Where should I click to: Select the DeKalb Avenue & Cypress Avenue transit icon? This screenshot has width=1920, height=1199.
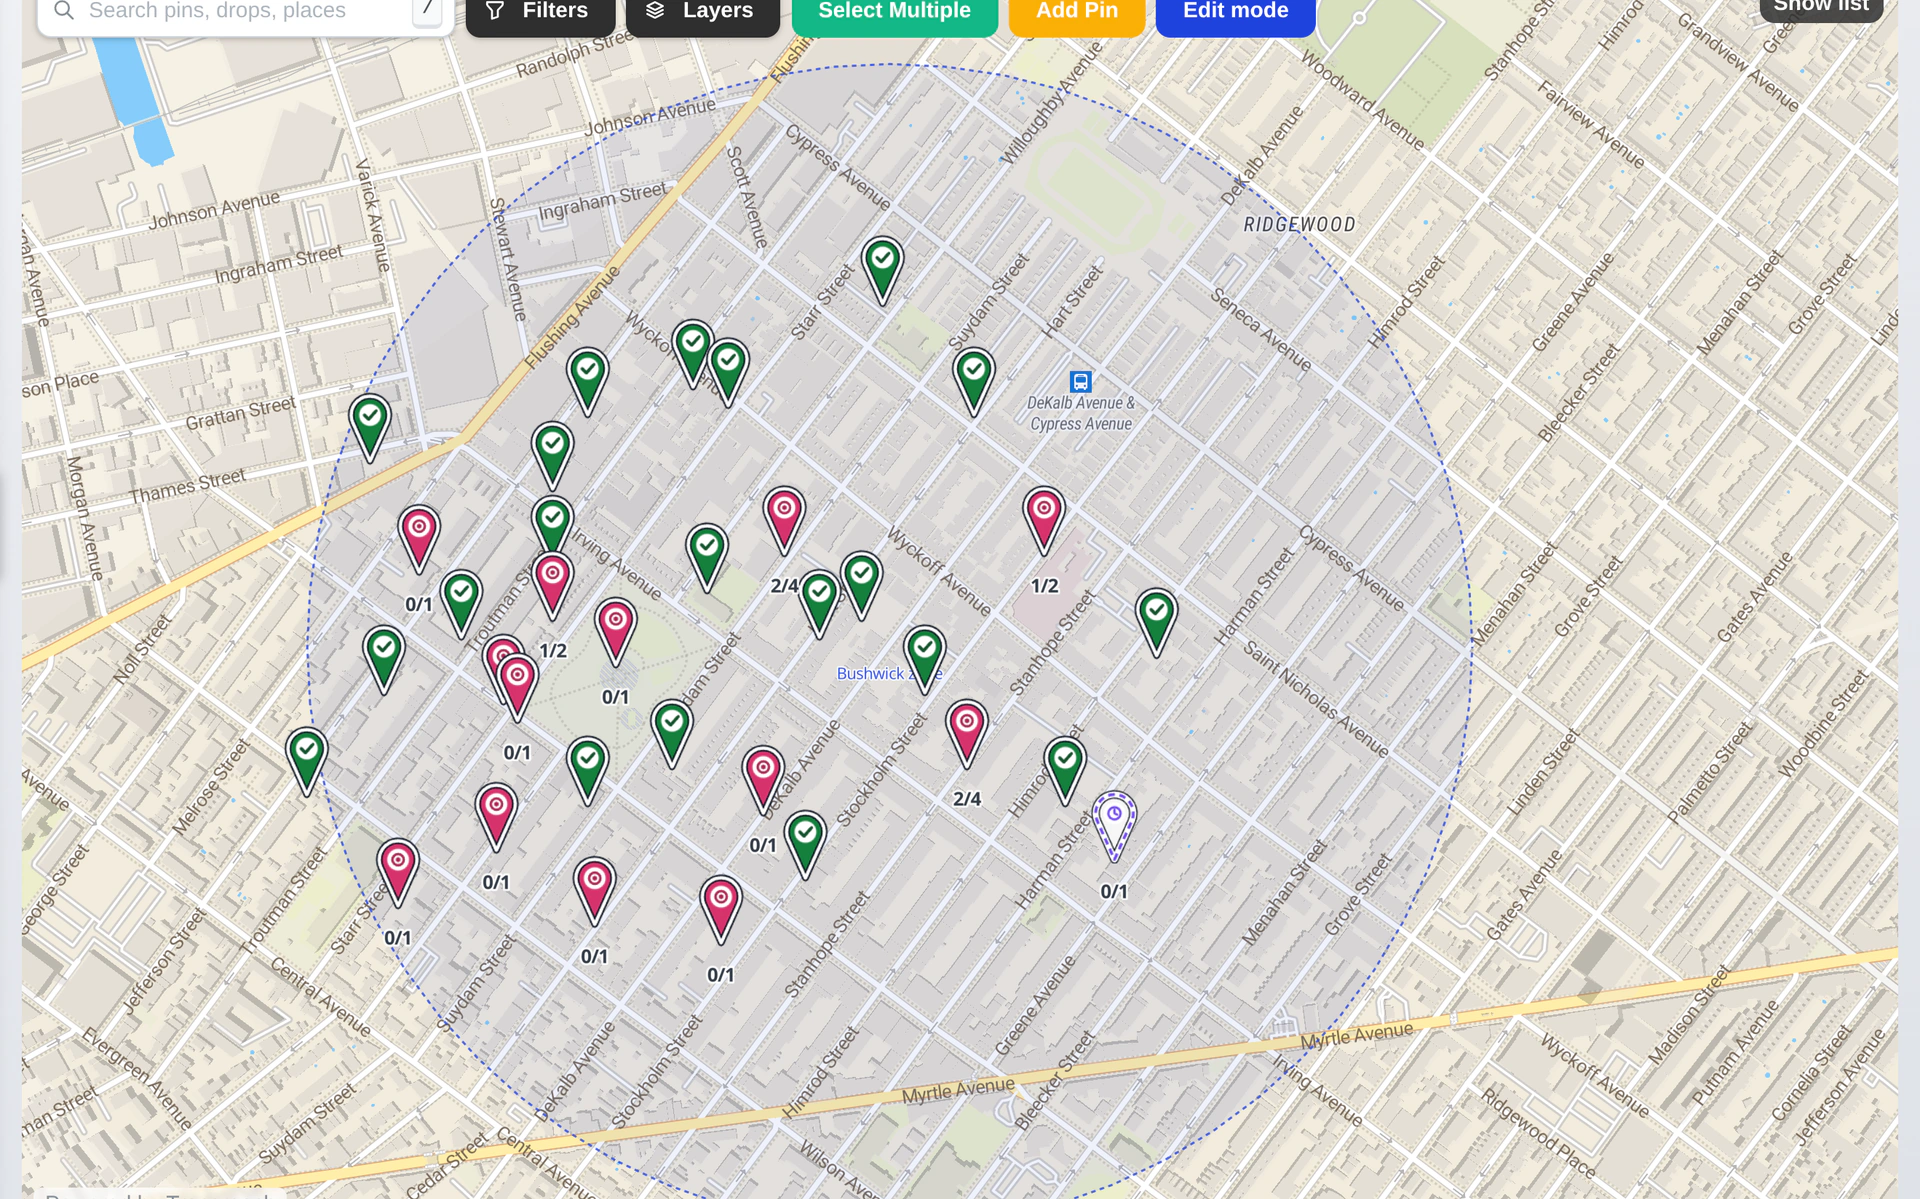(x=1080, y=382)
